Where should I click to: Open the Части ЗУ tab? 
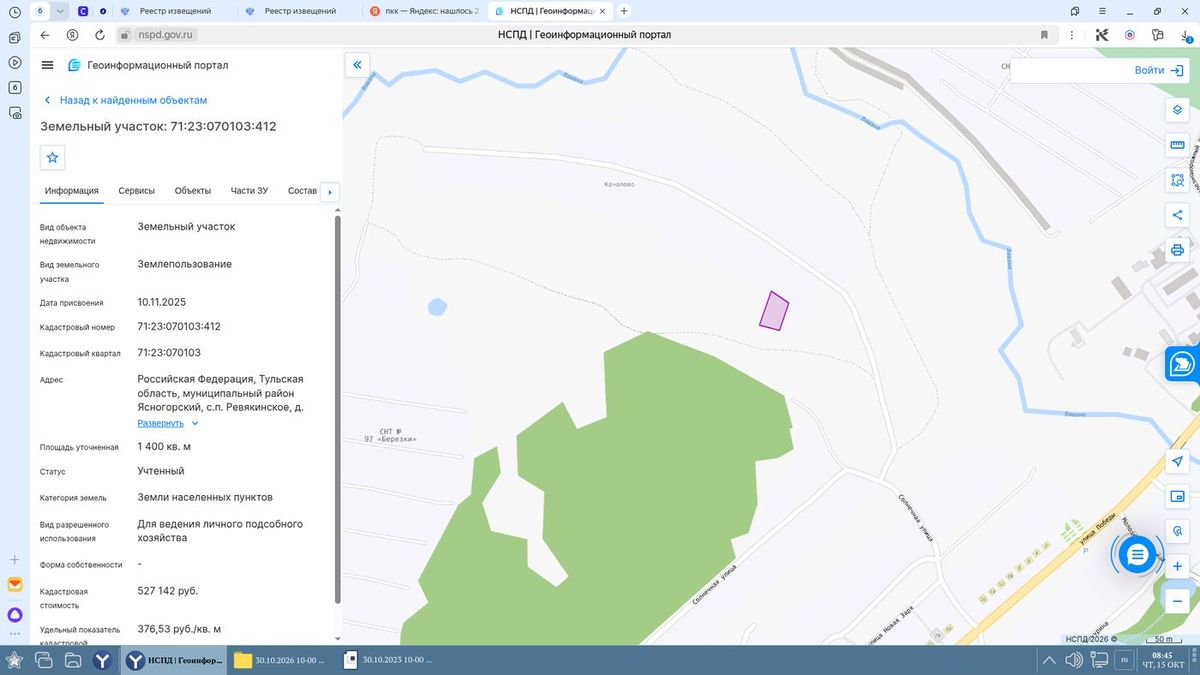pyautogui.click(x=249, y=191)
